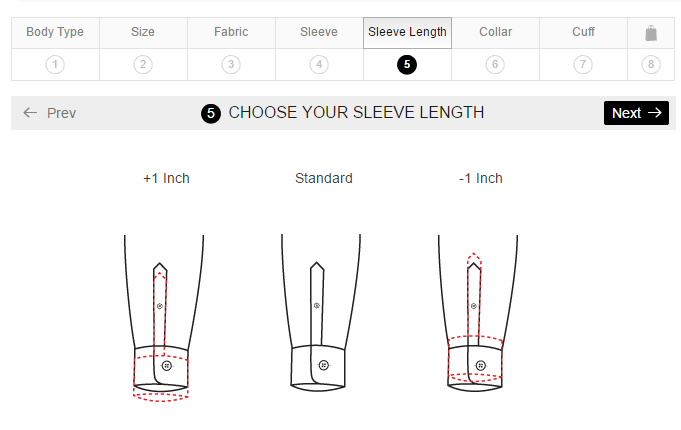The width and height of the screenshot is (681, 430).
Task: Open the Fabric tab
Action: click(x=231, y=32)
